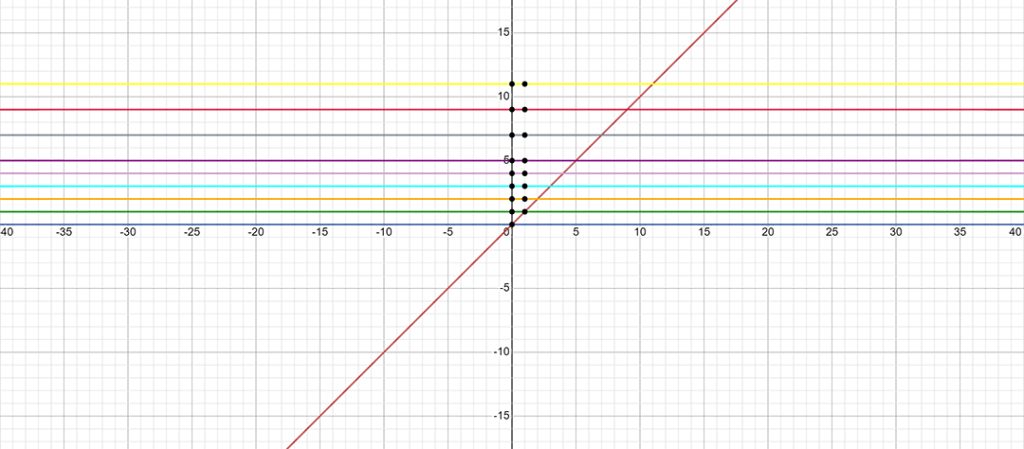This screenshot has width=1024, height=449.
Task: Click the y-axis label -15
Action: coord(500,416)
